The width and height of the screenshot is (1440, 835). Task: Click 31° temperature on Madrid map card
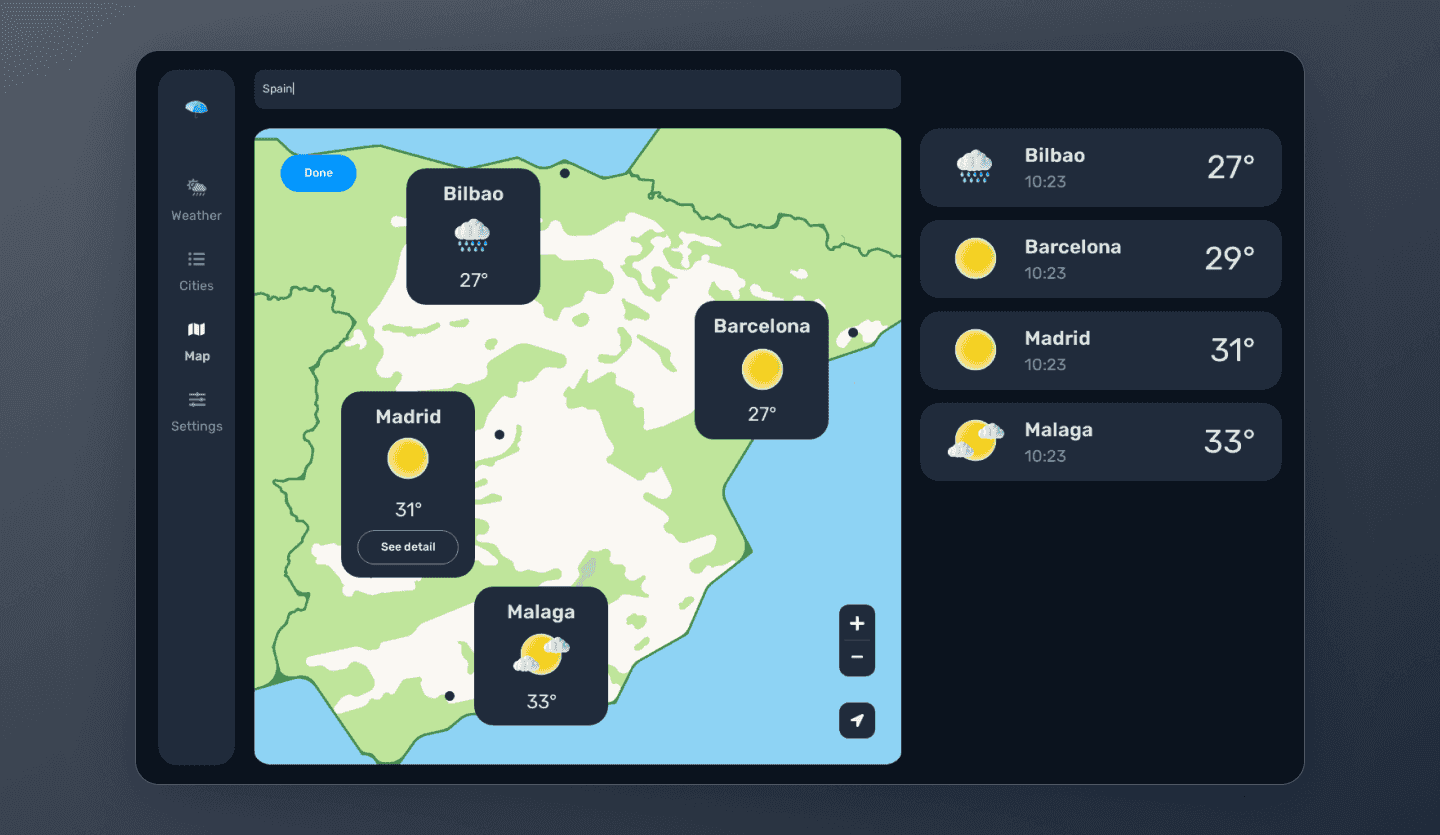408,510
